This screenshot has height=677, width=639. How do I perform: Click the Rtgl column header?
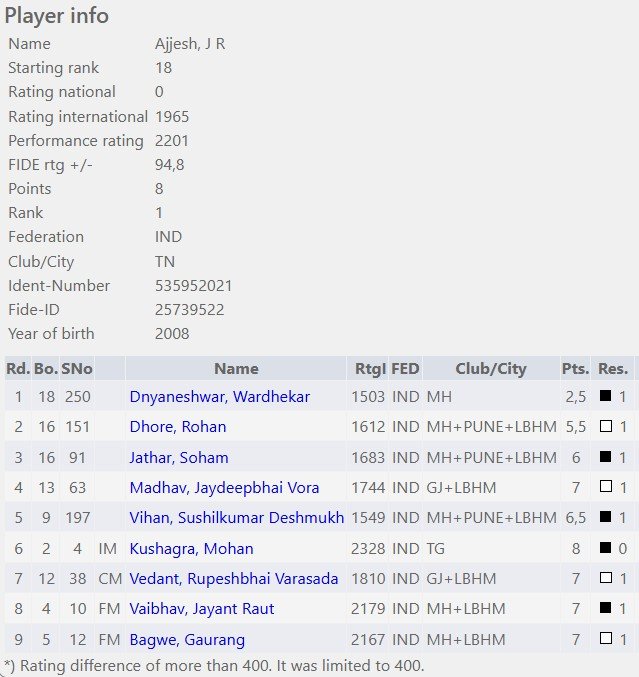coord(370,368)
